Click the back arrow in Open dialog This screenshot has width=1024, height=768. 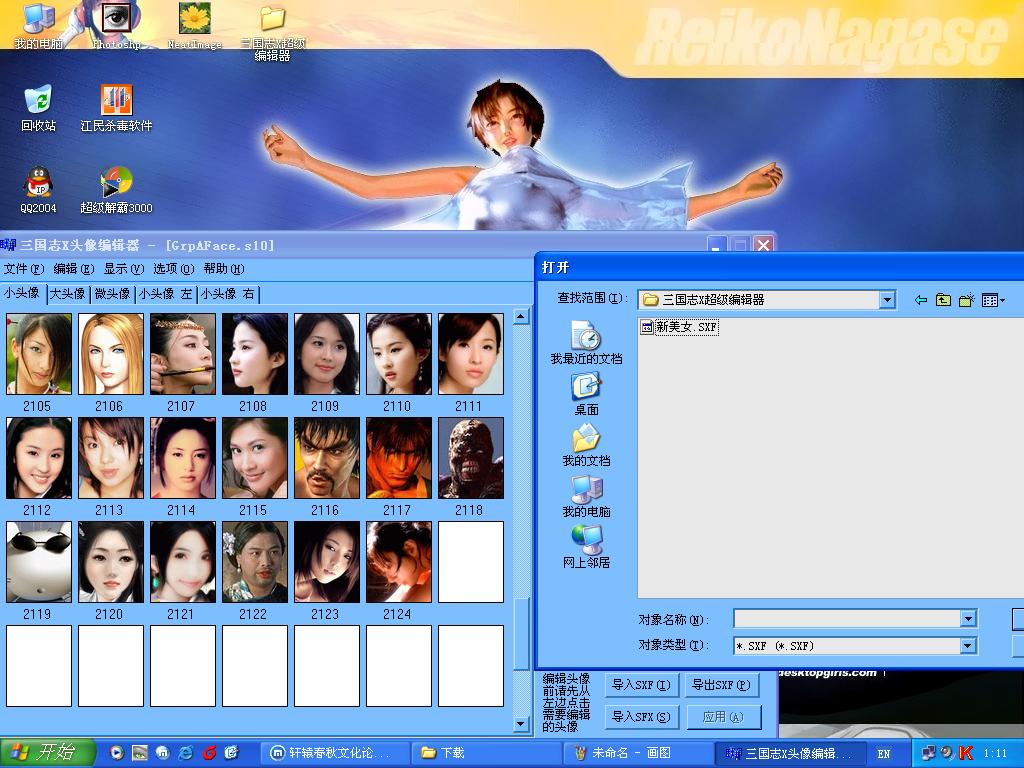[920, 300]
